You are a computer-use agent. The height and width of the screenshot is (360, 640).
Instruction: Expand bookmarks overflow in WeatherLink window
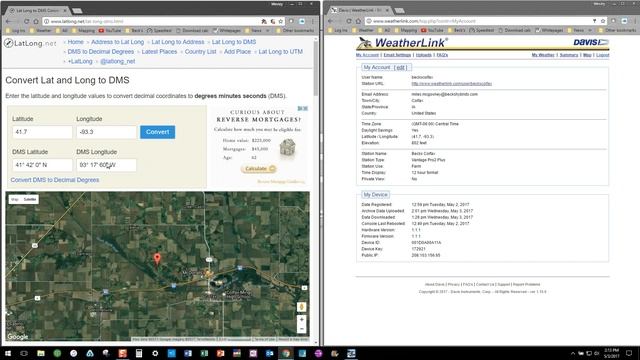pyautogui.click(x=590, y=31)
